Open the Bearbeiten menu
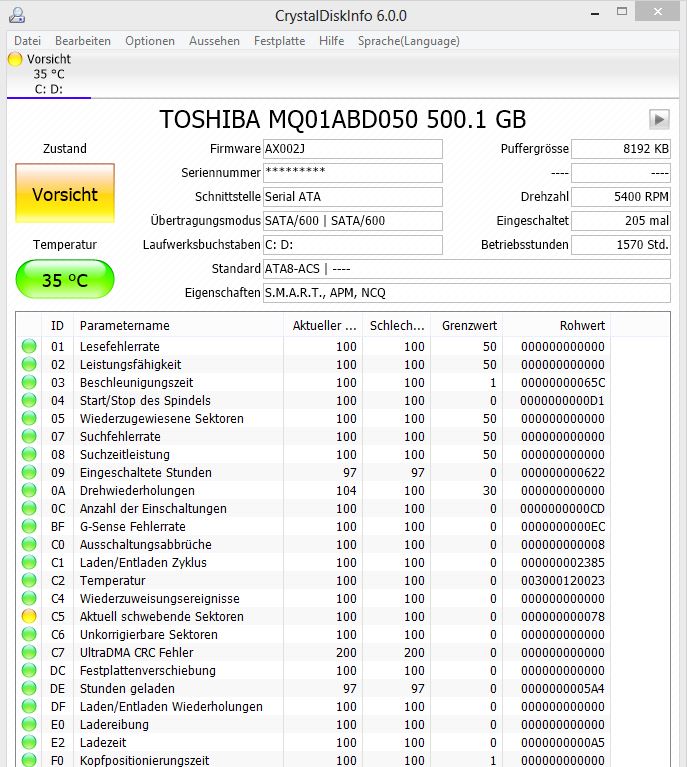 [x=83, y=41]
